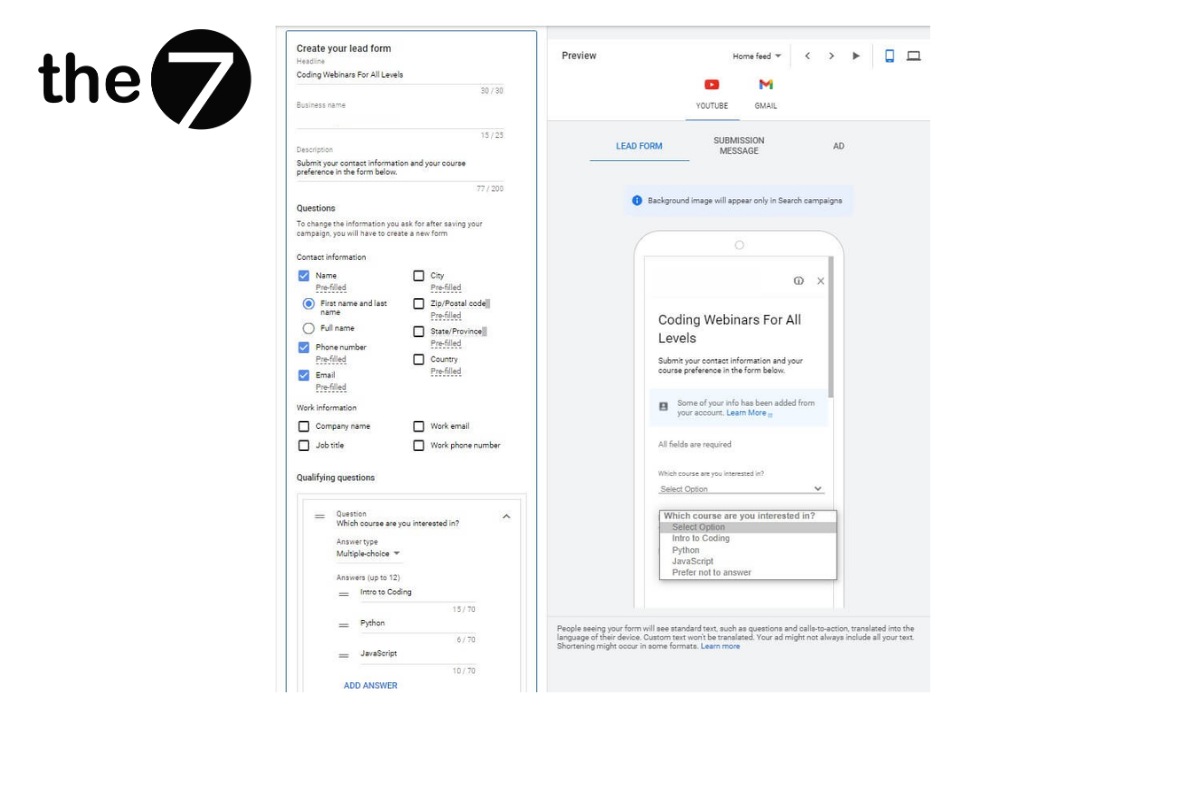
Task: Click into the Business name field
Action: coord(400,120)
